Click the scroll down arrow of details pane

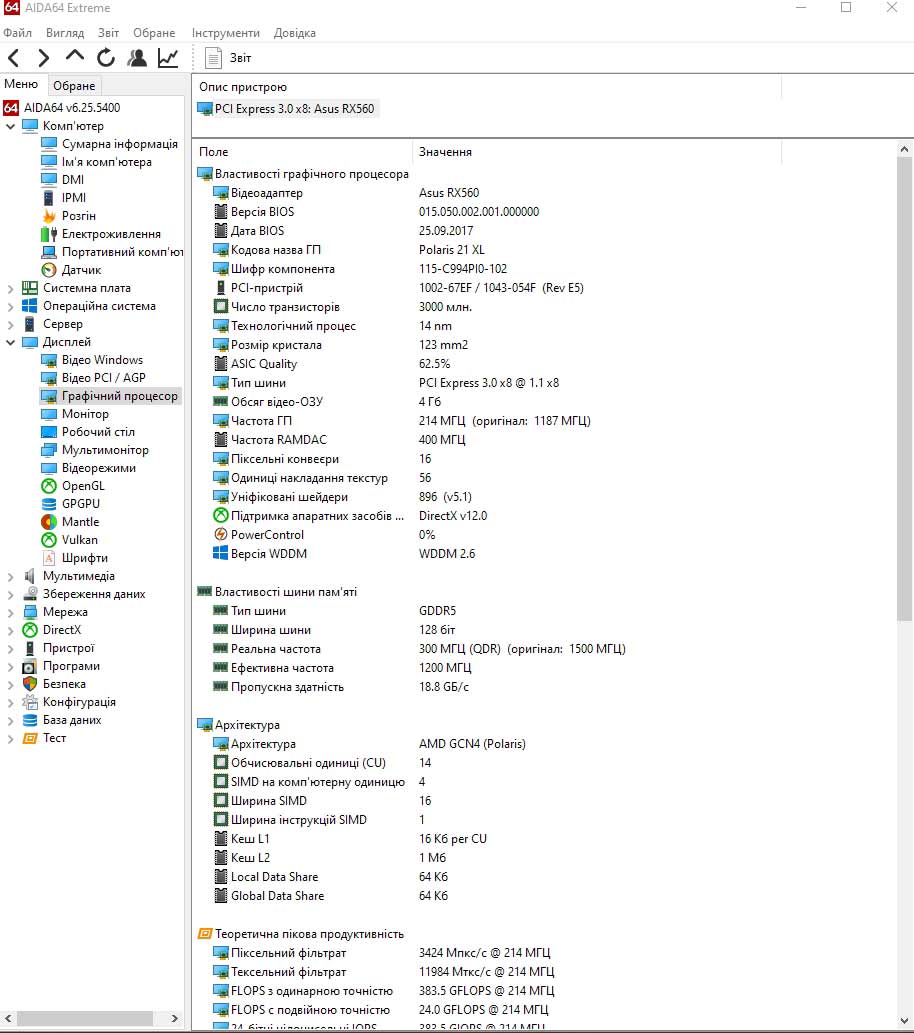coord(904,1021)
